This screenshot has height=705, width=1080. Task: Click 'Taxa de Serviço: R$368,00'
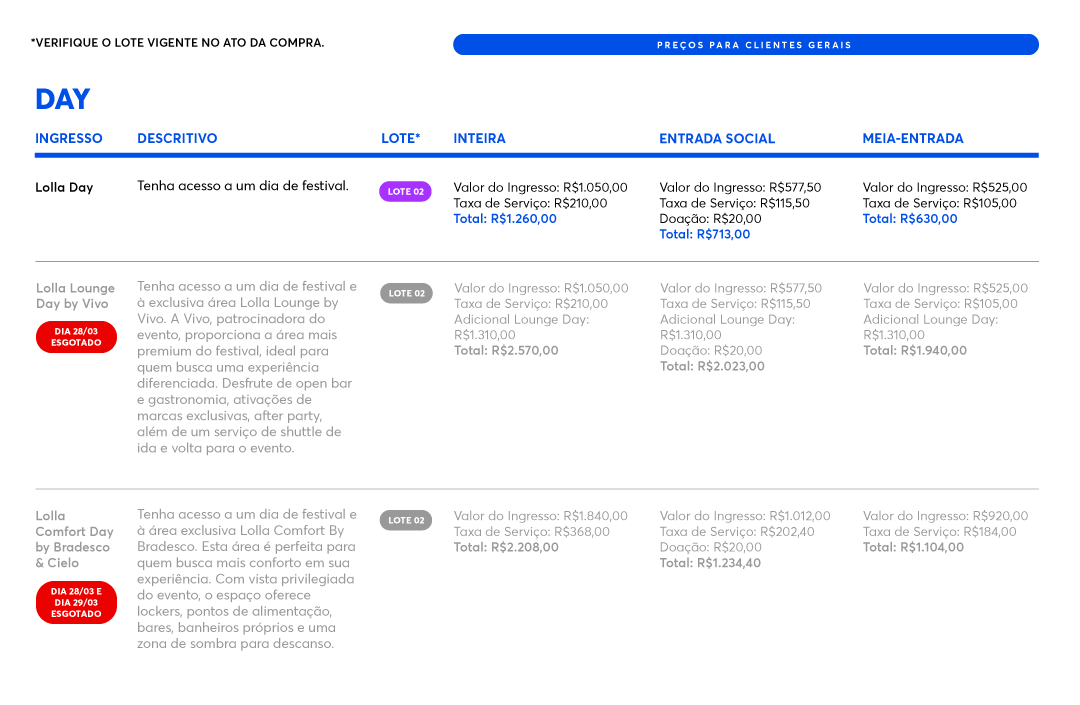[532, 532]
